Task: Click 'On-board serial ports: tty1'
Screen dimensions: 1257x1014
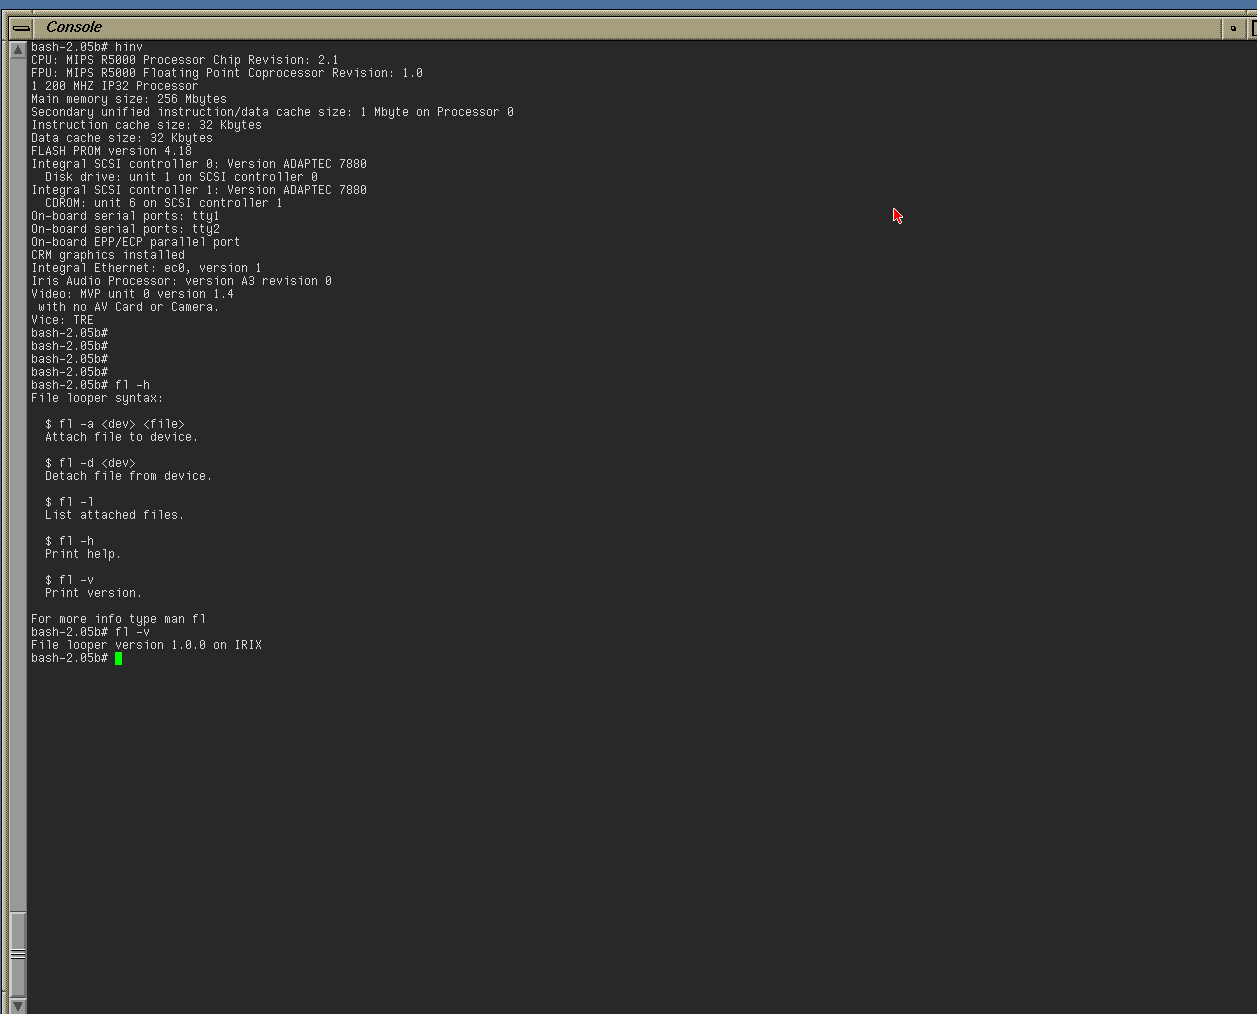Action: (125, 216)
